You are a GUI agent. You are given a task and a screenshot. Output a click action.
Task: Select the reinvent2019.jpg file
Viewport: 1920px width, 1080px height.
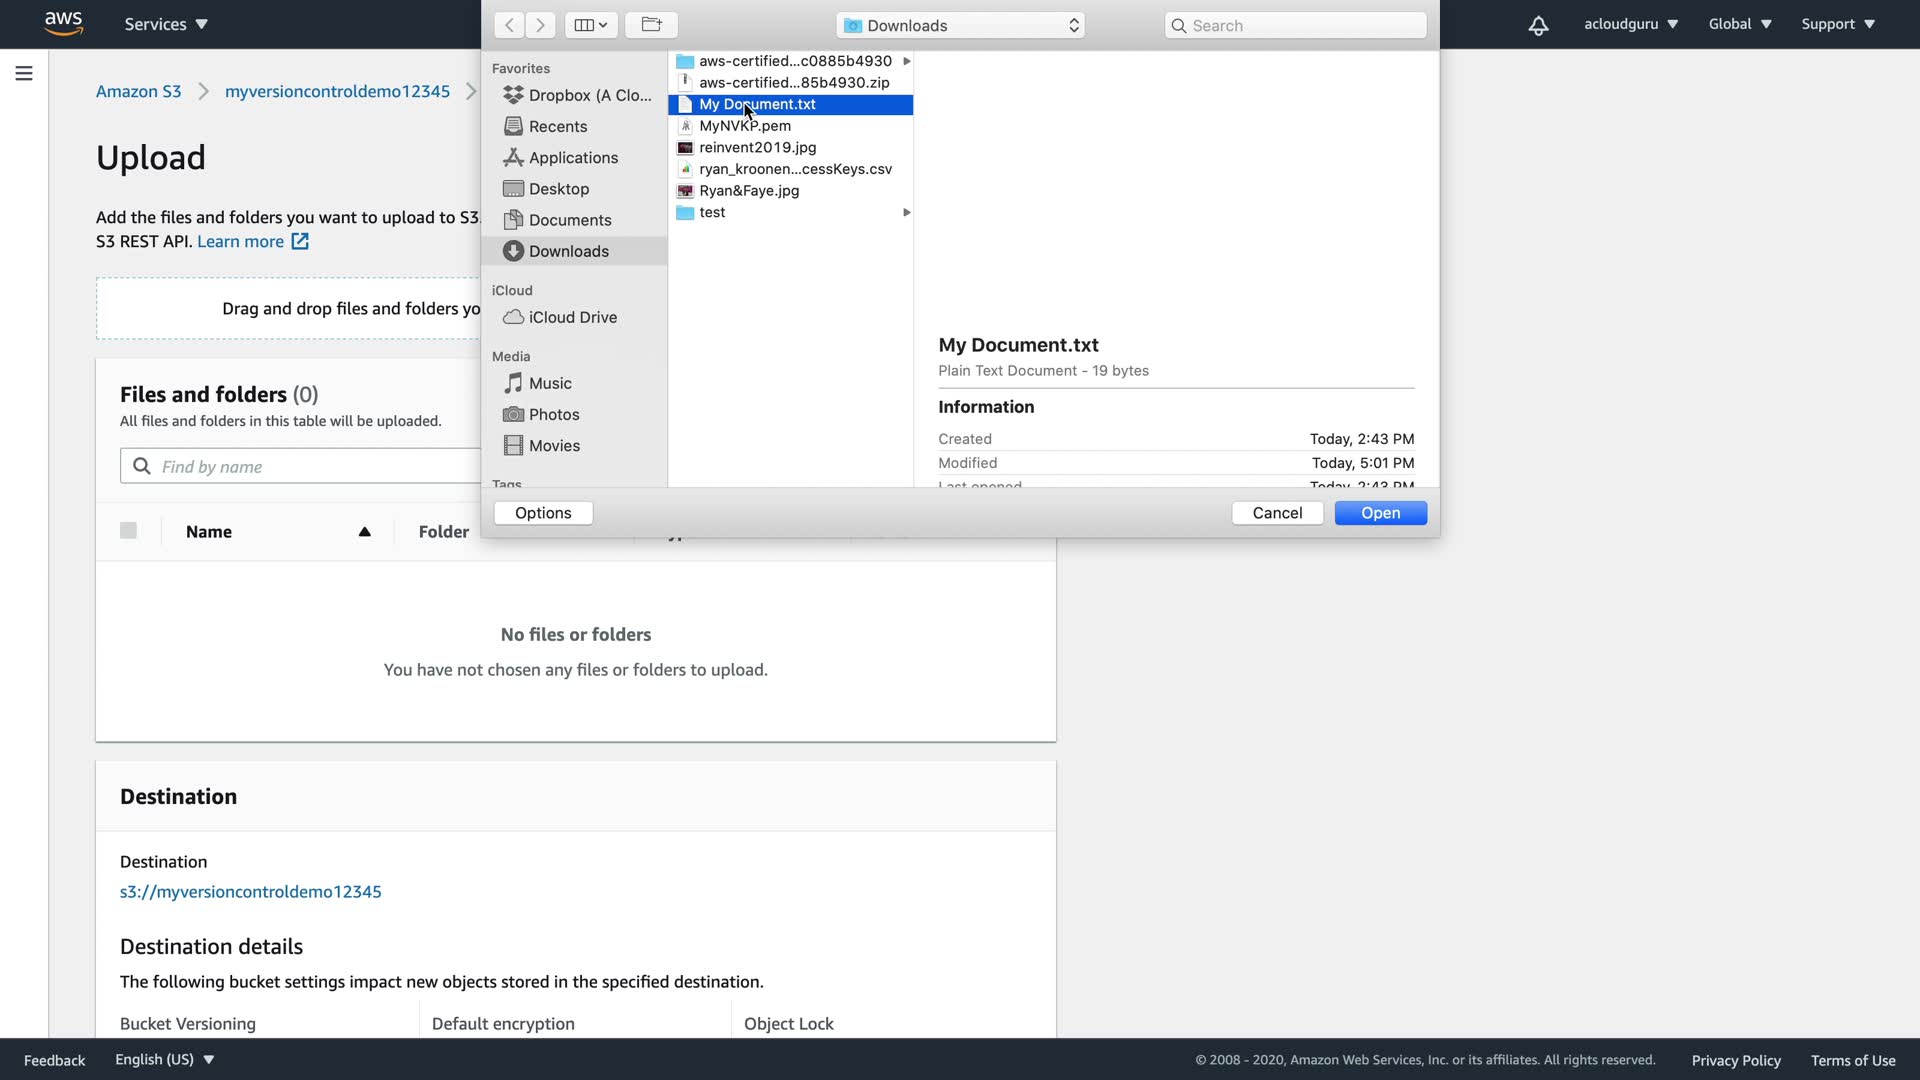click(757, 147)
